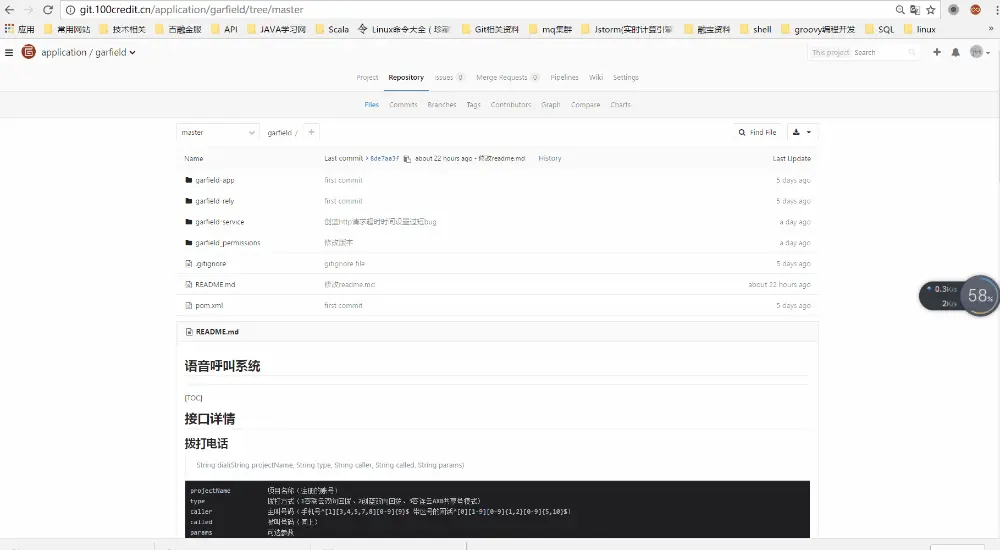Click site info icon in address bar
Image resolution: width=1000 pixels, height=550 pixels.
click(x=71, y=10)
